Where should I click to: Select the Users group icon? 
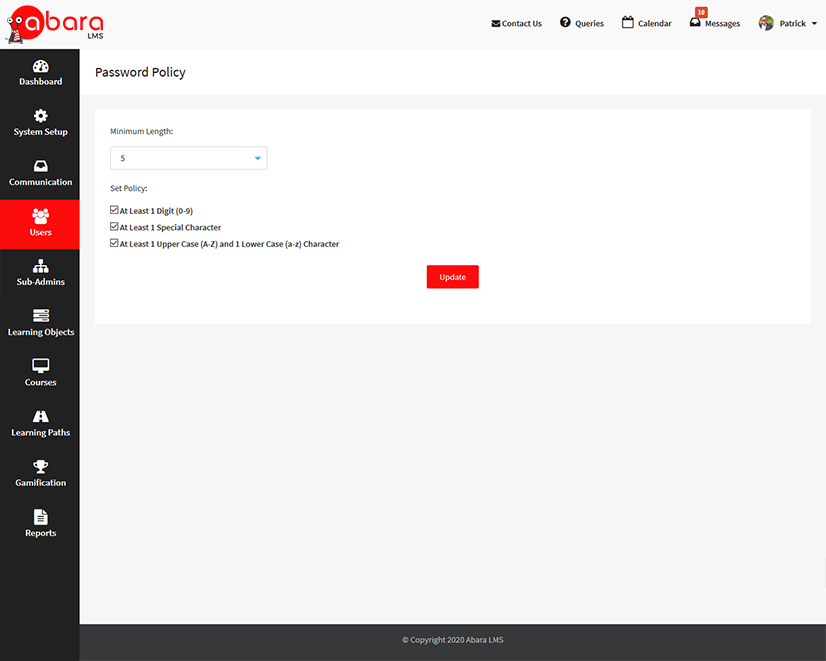point(41,216)
